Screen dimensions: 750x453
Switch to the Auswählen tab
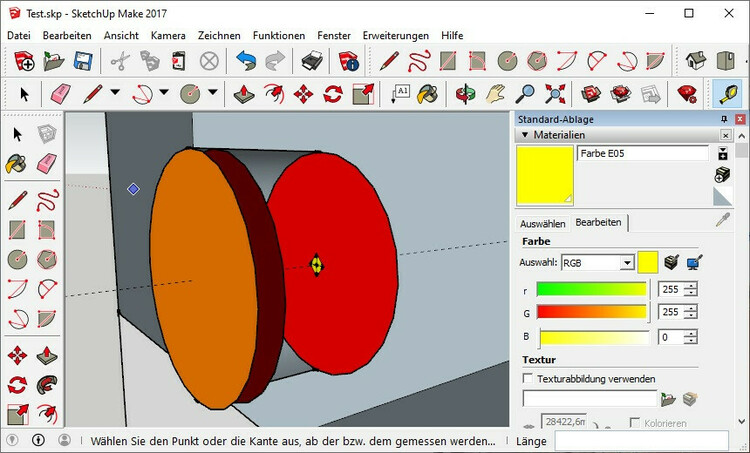(x=542, y=224)
